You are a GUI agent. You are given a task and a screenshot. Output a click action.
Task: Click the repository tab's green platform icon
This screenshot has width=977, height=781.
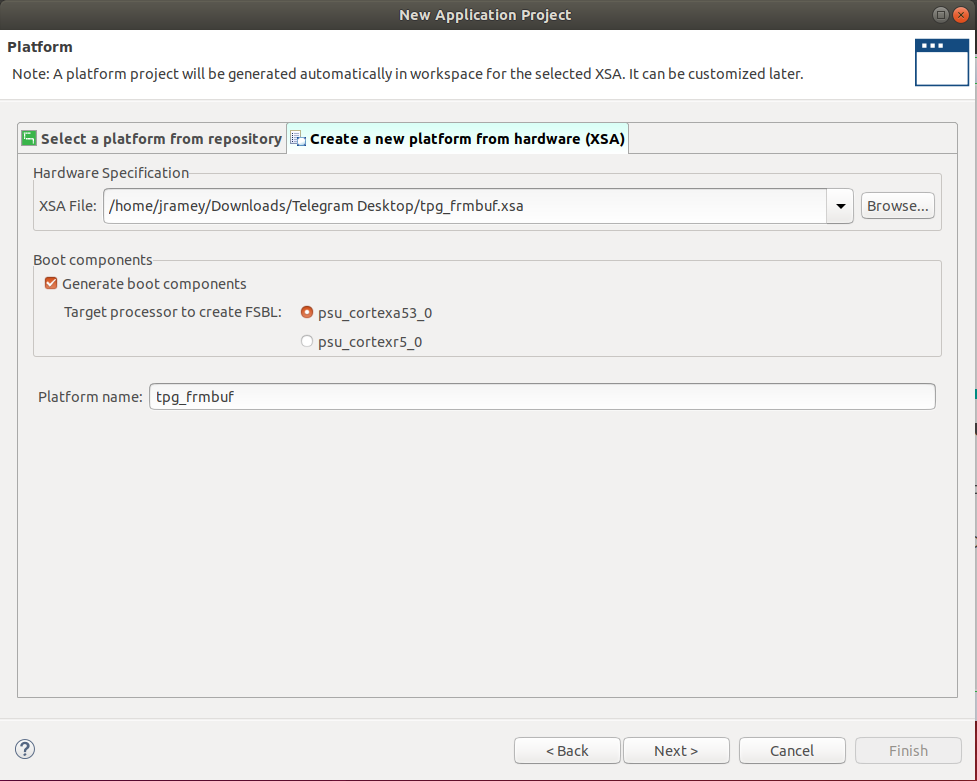pyautogui.click(x=29, y=138)
